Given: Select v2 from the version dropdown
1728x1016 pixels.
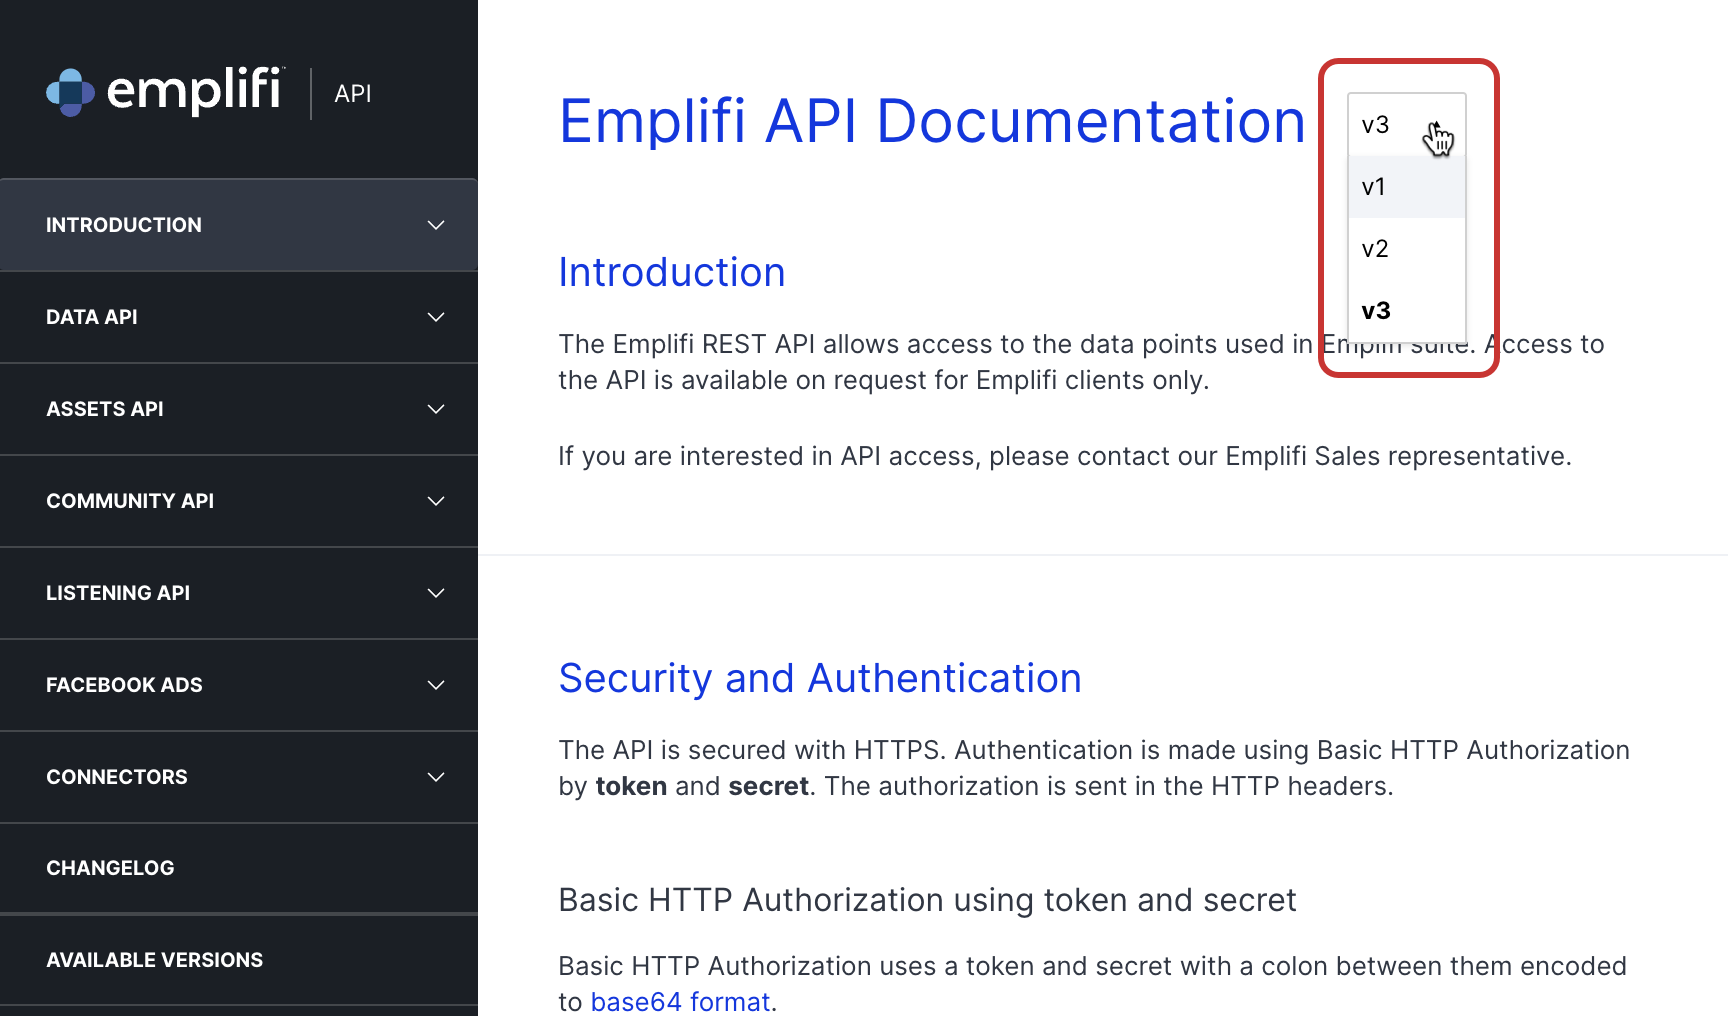Looking at the screenshot, I should (x=1374, y=248).
